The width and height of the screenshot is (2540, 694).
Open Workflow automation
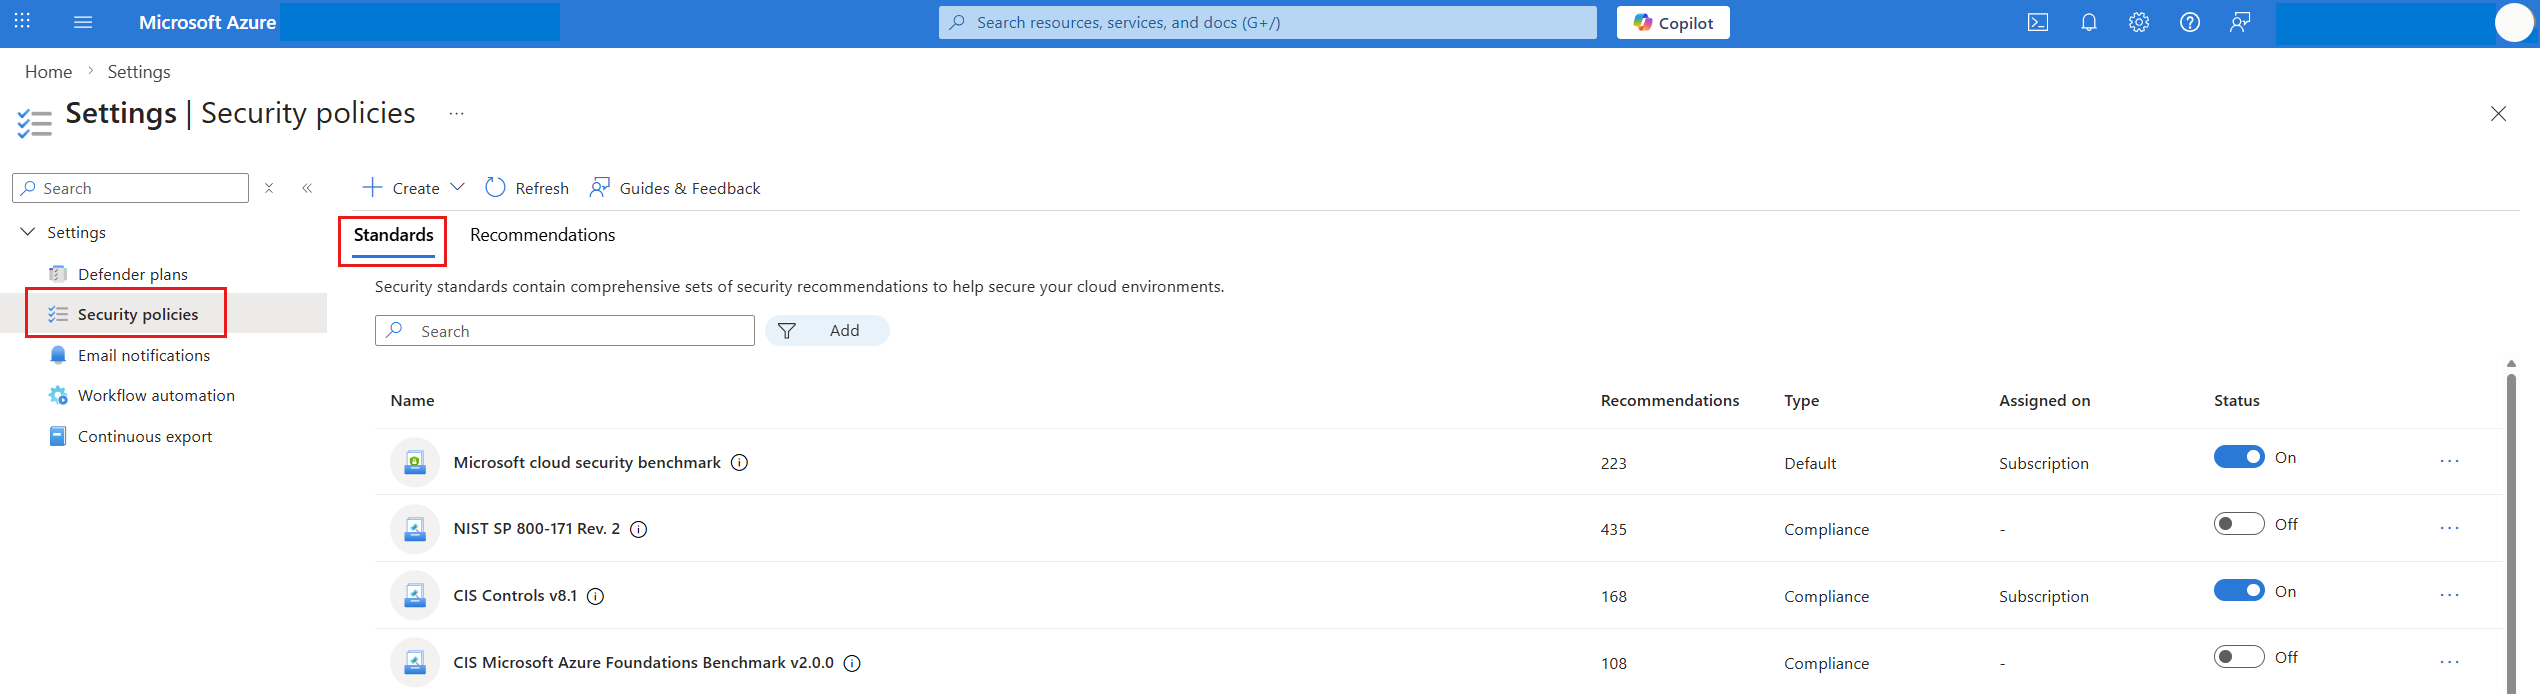tap(156, 396)
